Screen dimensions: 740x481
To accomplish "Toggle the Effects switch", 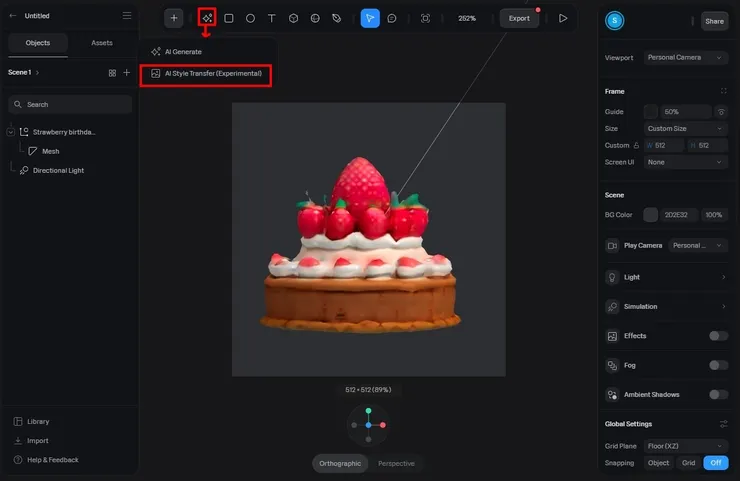I will coord(718,336).
